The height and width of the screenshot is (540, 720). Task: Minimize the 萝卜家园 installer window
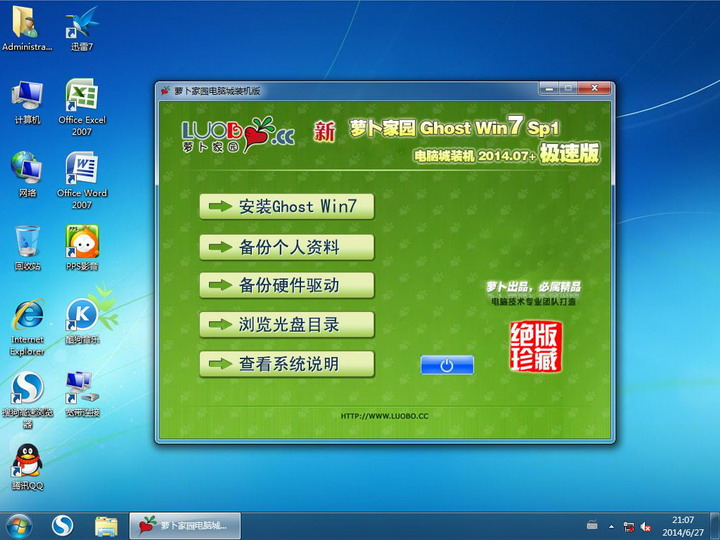tap(548, 88)
